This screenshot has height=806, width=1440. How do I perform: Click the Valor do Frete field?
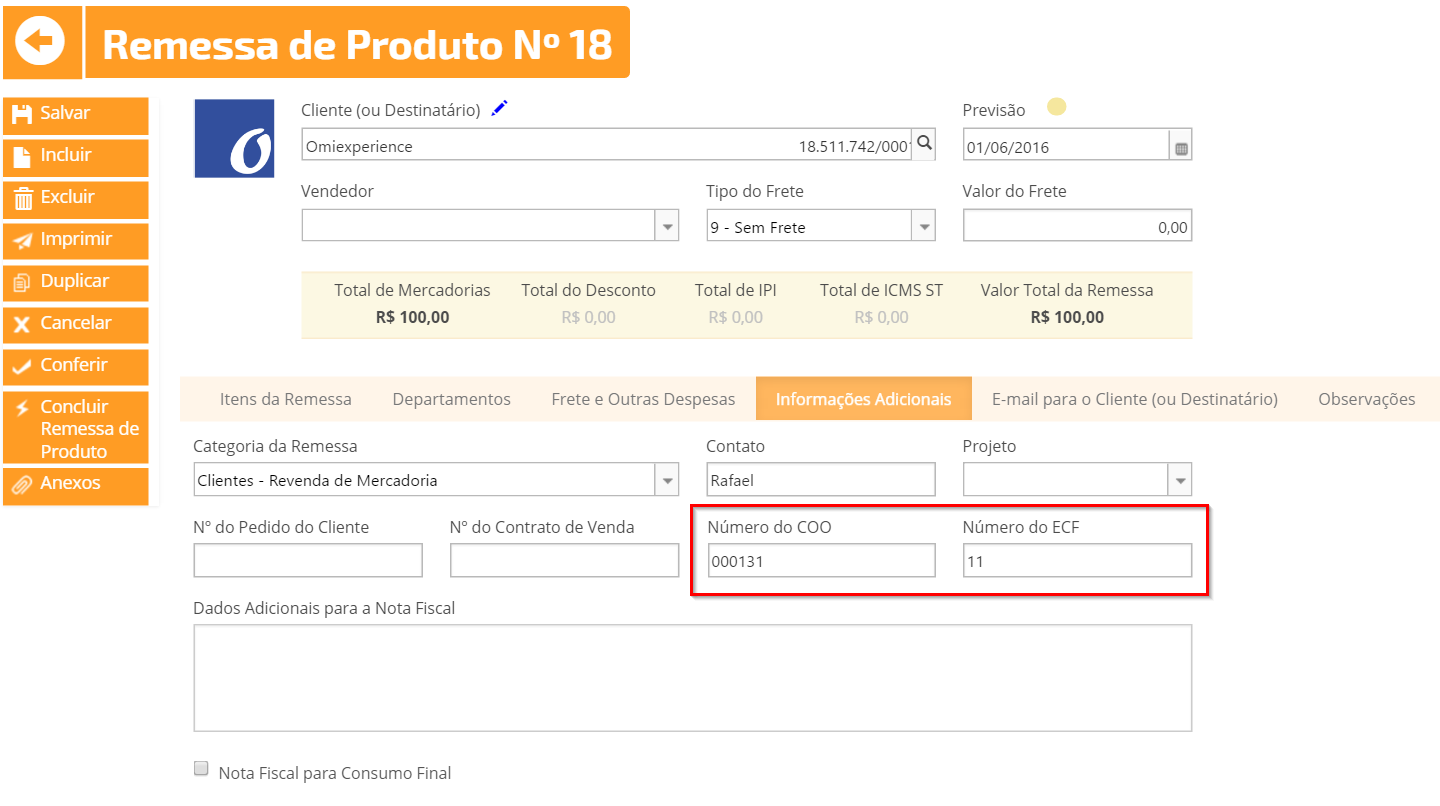click(1077, 226)
